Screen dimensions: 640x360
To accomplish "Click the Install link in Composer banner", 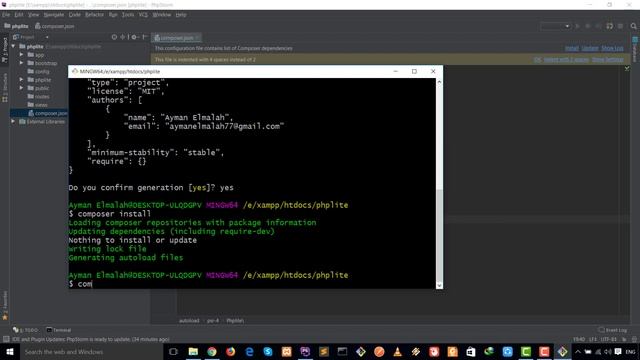I will click(x=572, y=48).
